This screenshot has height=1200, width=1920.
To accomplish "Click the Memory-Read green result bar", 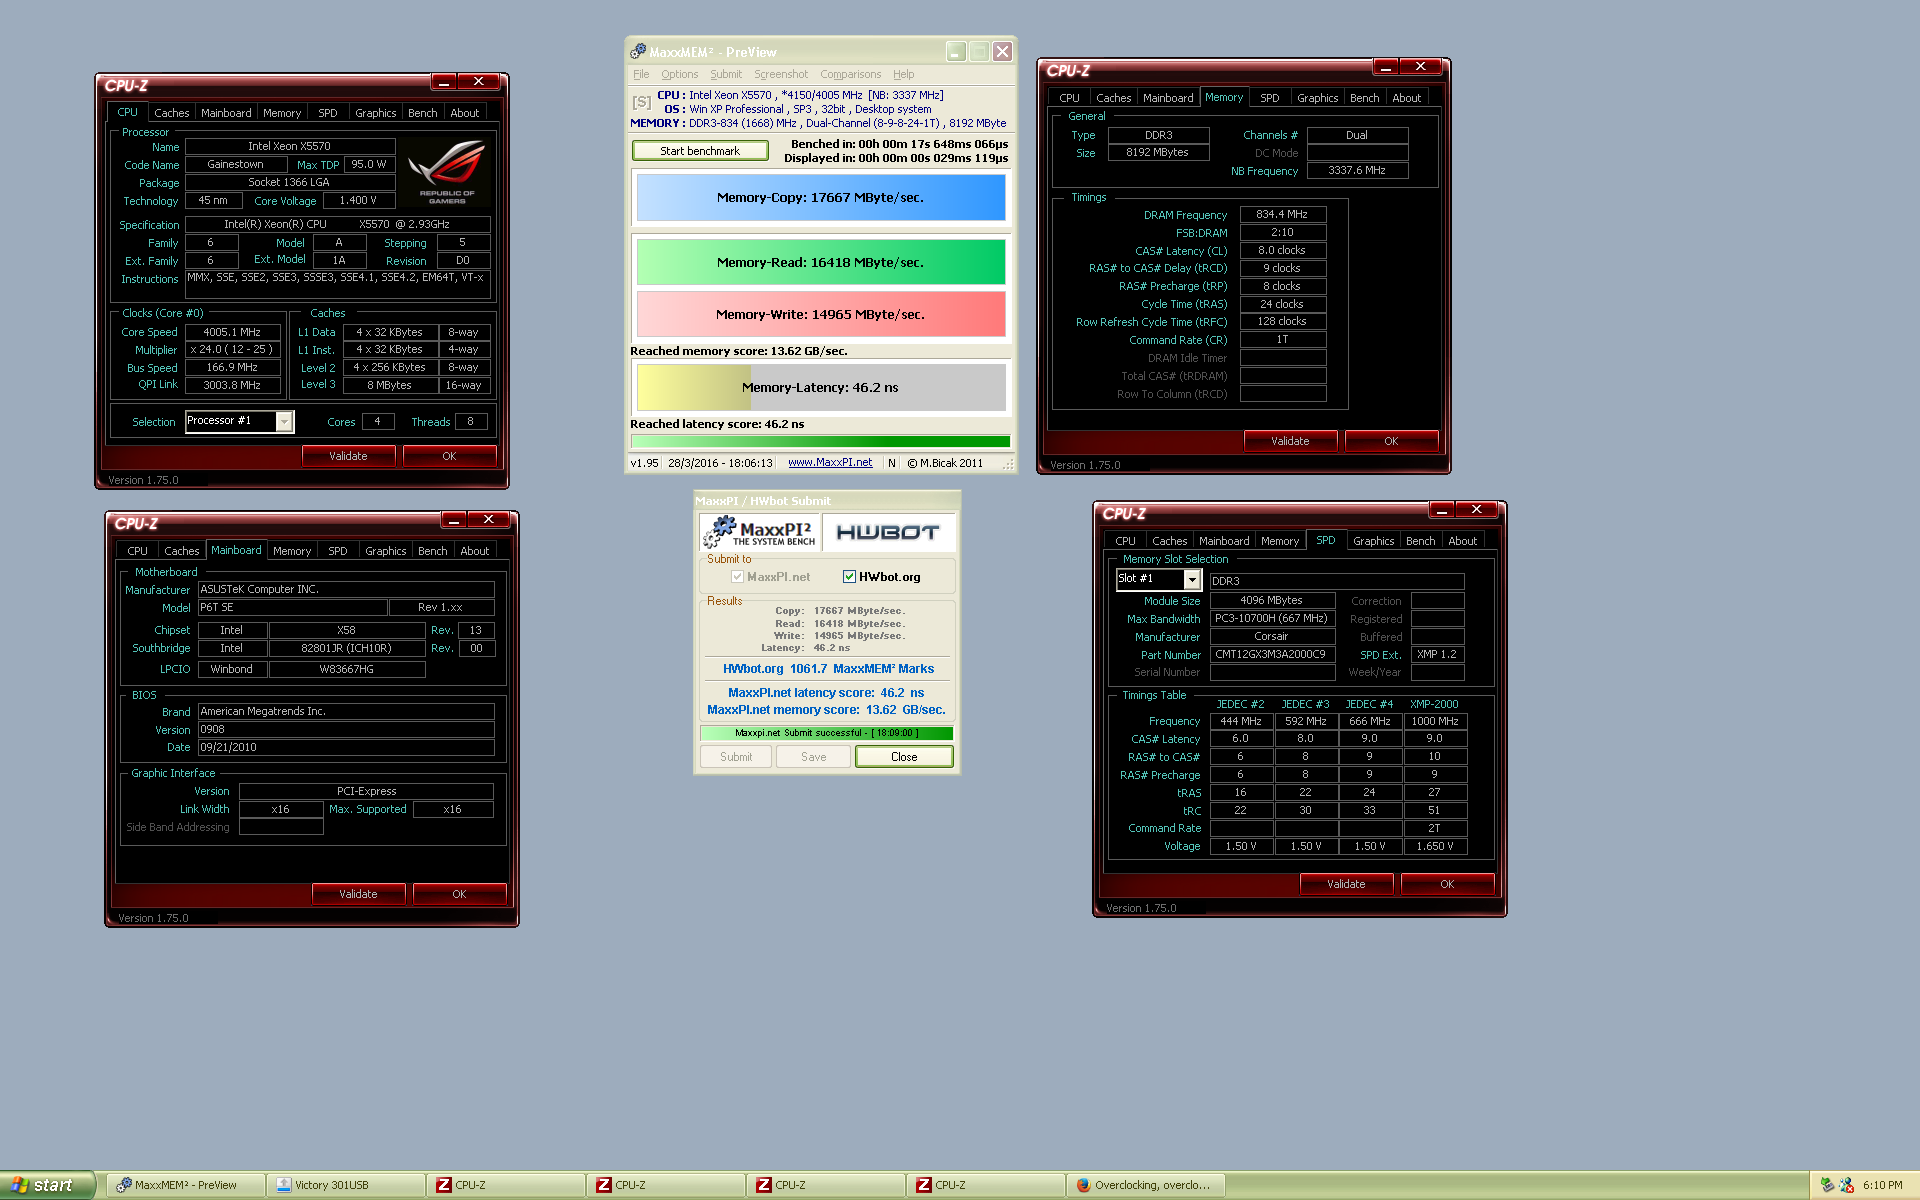I will 821,262.
